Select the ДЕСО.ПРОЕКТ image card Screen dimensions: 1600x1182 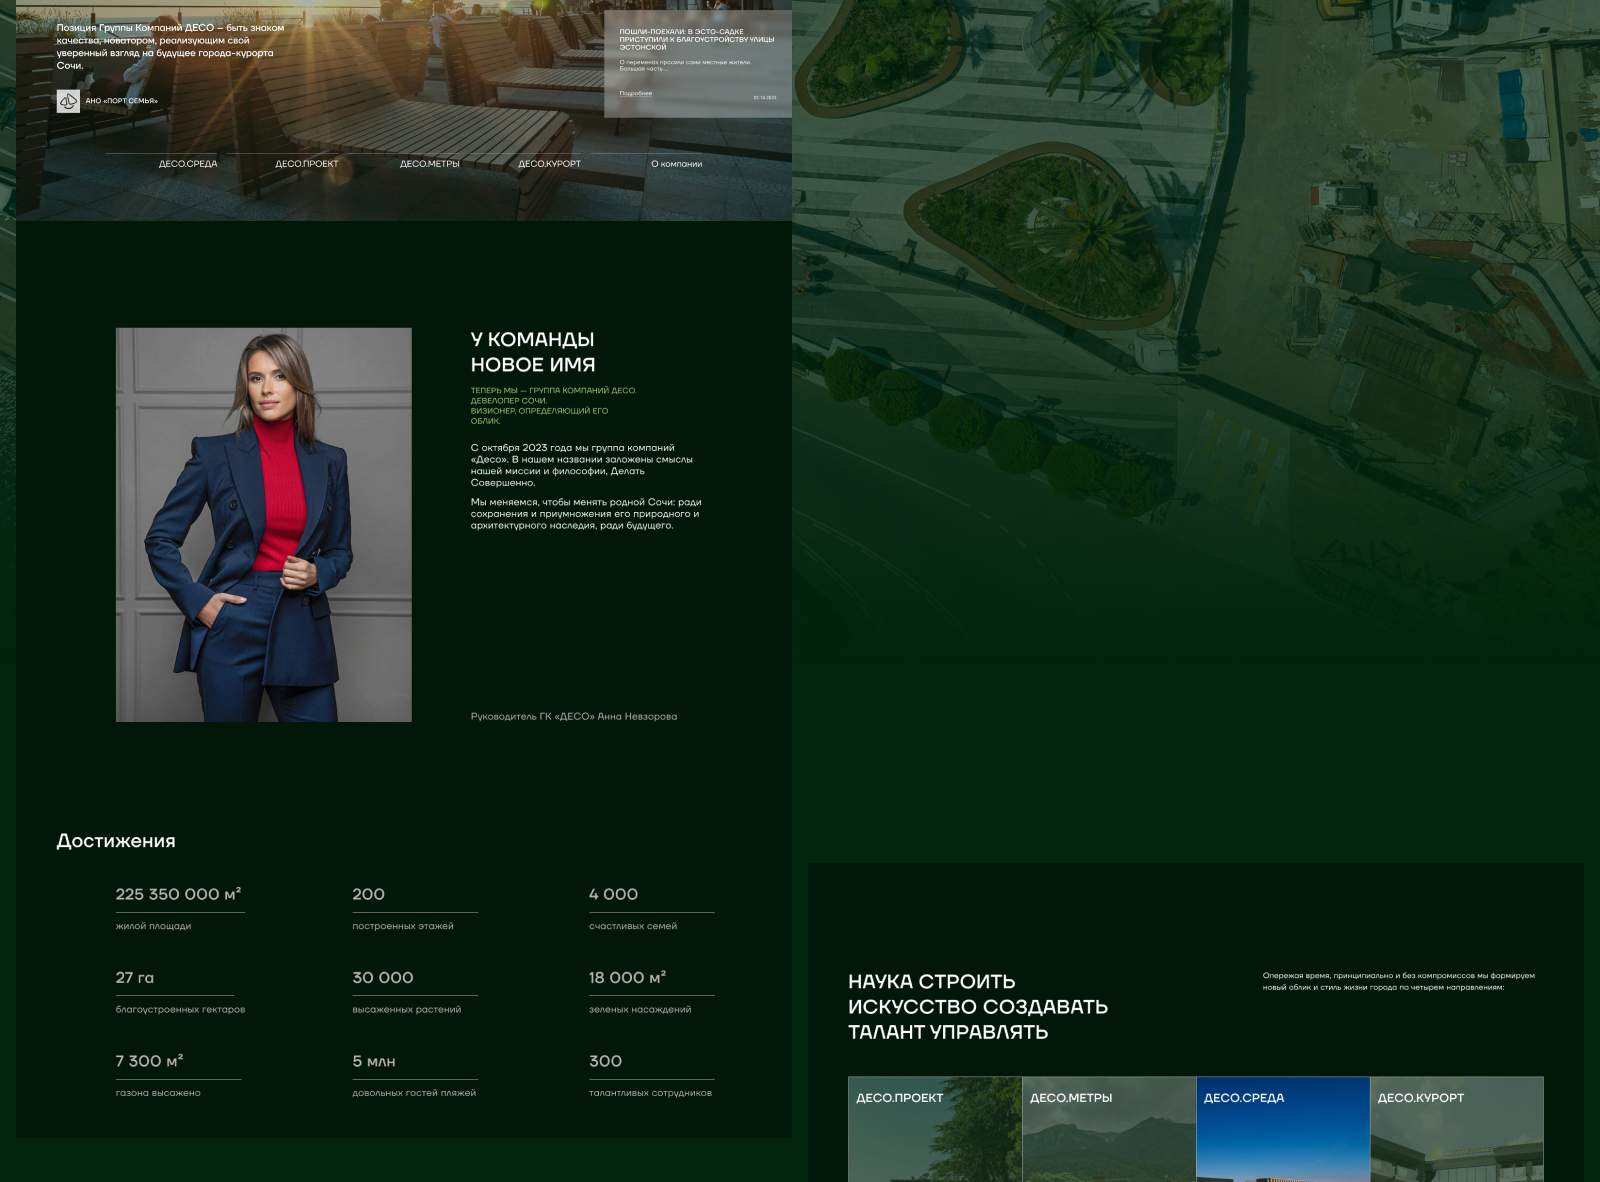tap(934, 1130)
